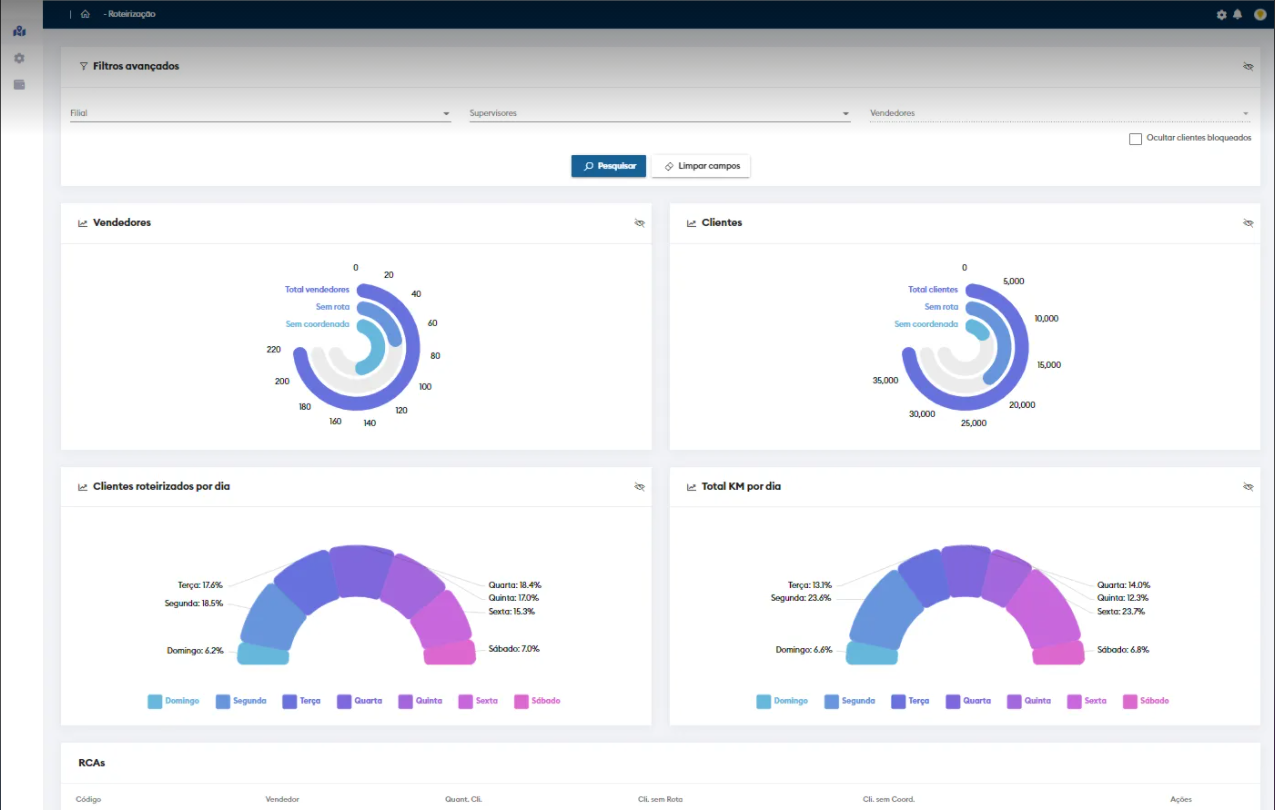Open the routing map icon in sidebar
The height and width of the screenshot is (810, 1275).
click(x=19, y=31)
